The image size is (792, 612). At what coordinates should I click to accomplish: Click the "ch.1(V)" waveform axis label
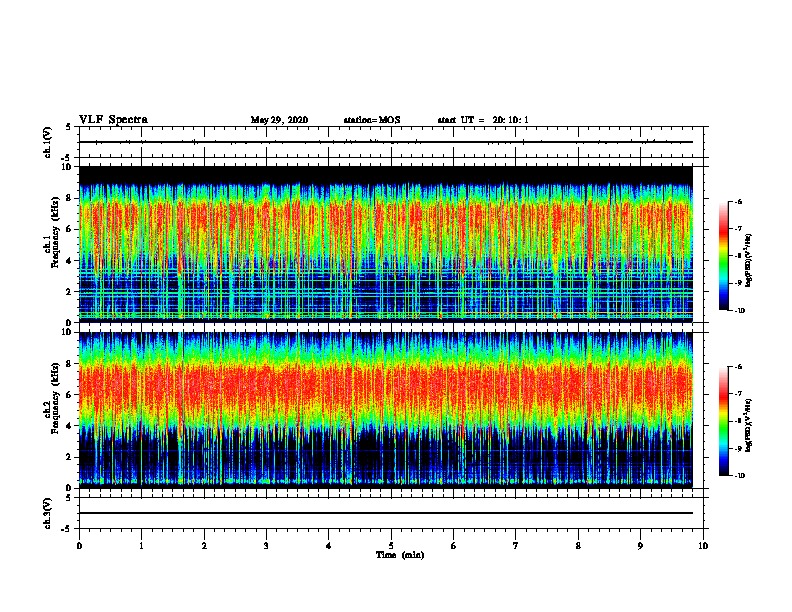pos(48,142)
